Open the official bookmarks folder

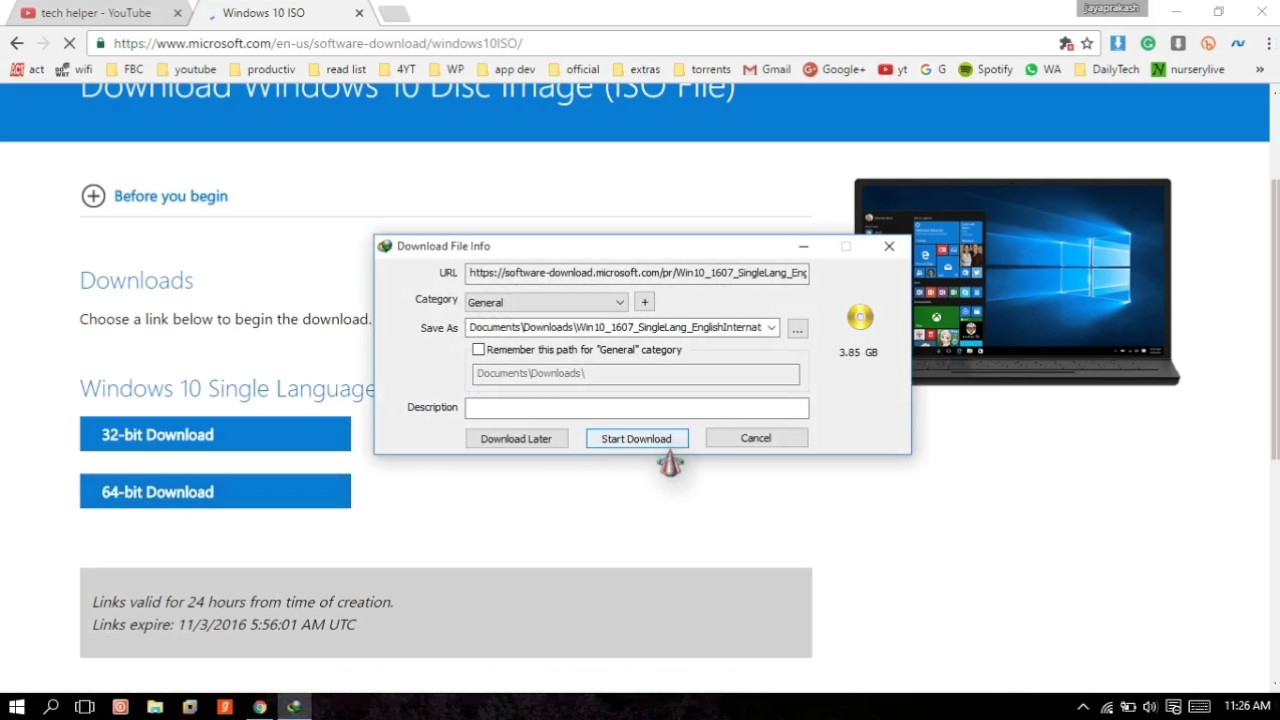[x=573, y=69]
